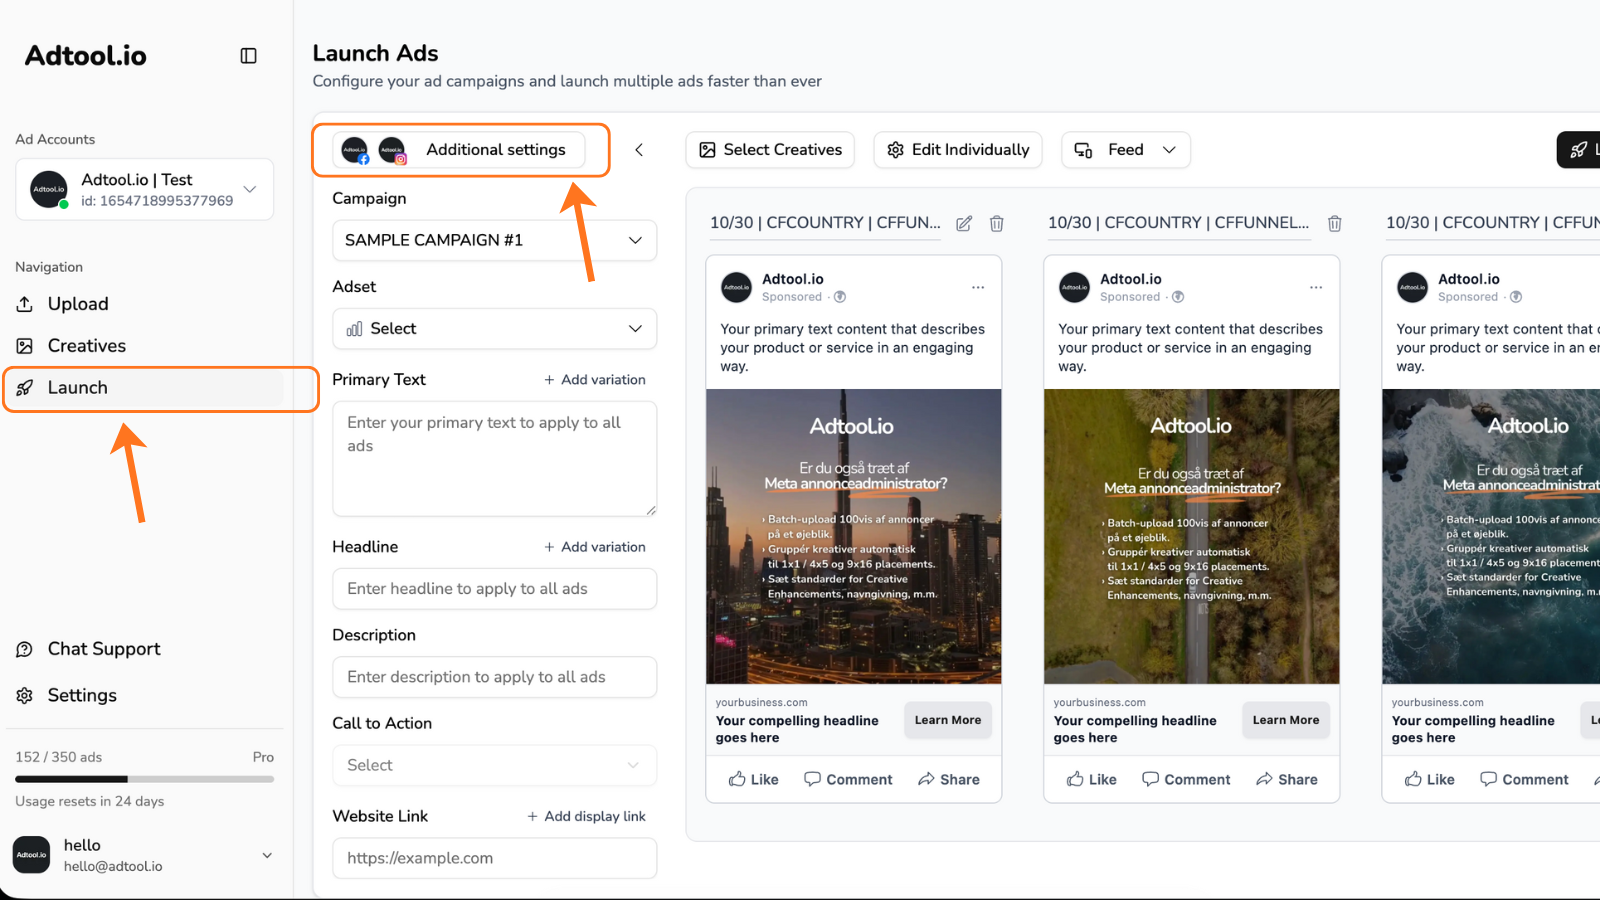The height and width of the screenshot is (900, 1600).
Task: Click the Adtool.io logo
Action: 86,56
